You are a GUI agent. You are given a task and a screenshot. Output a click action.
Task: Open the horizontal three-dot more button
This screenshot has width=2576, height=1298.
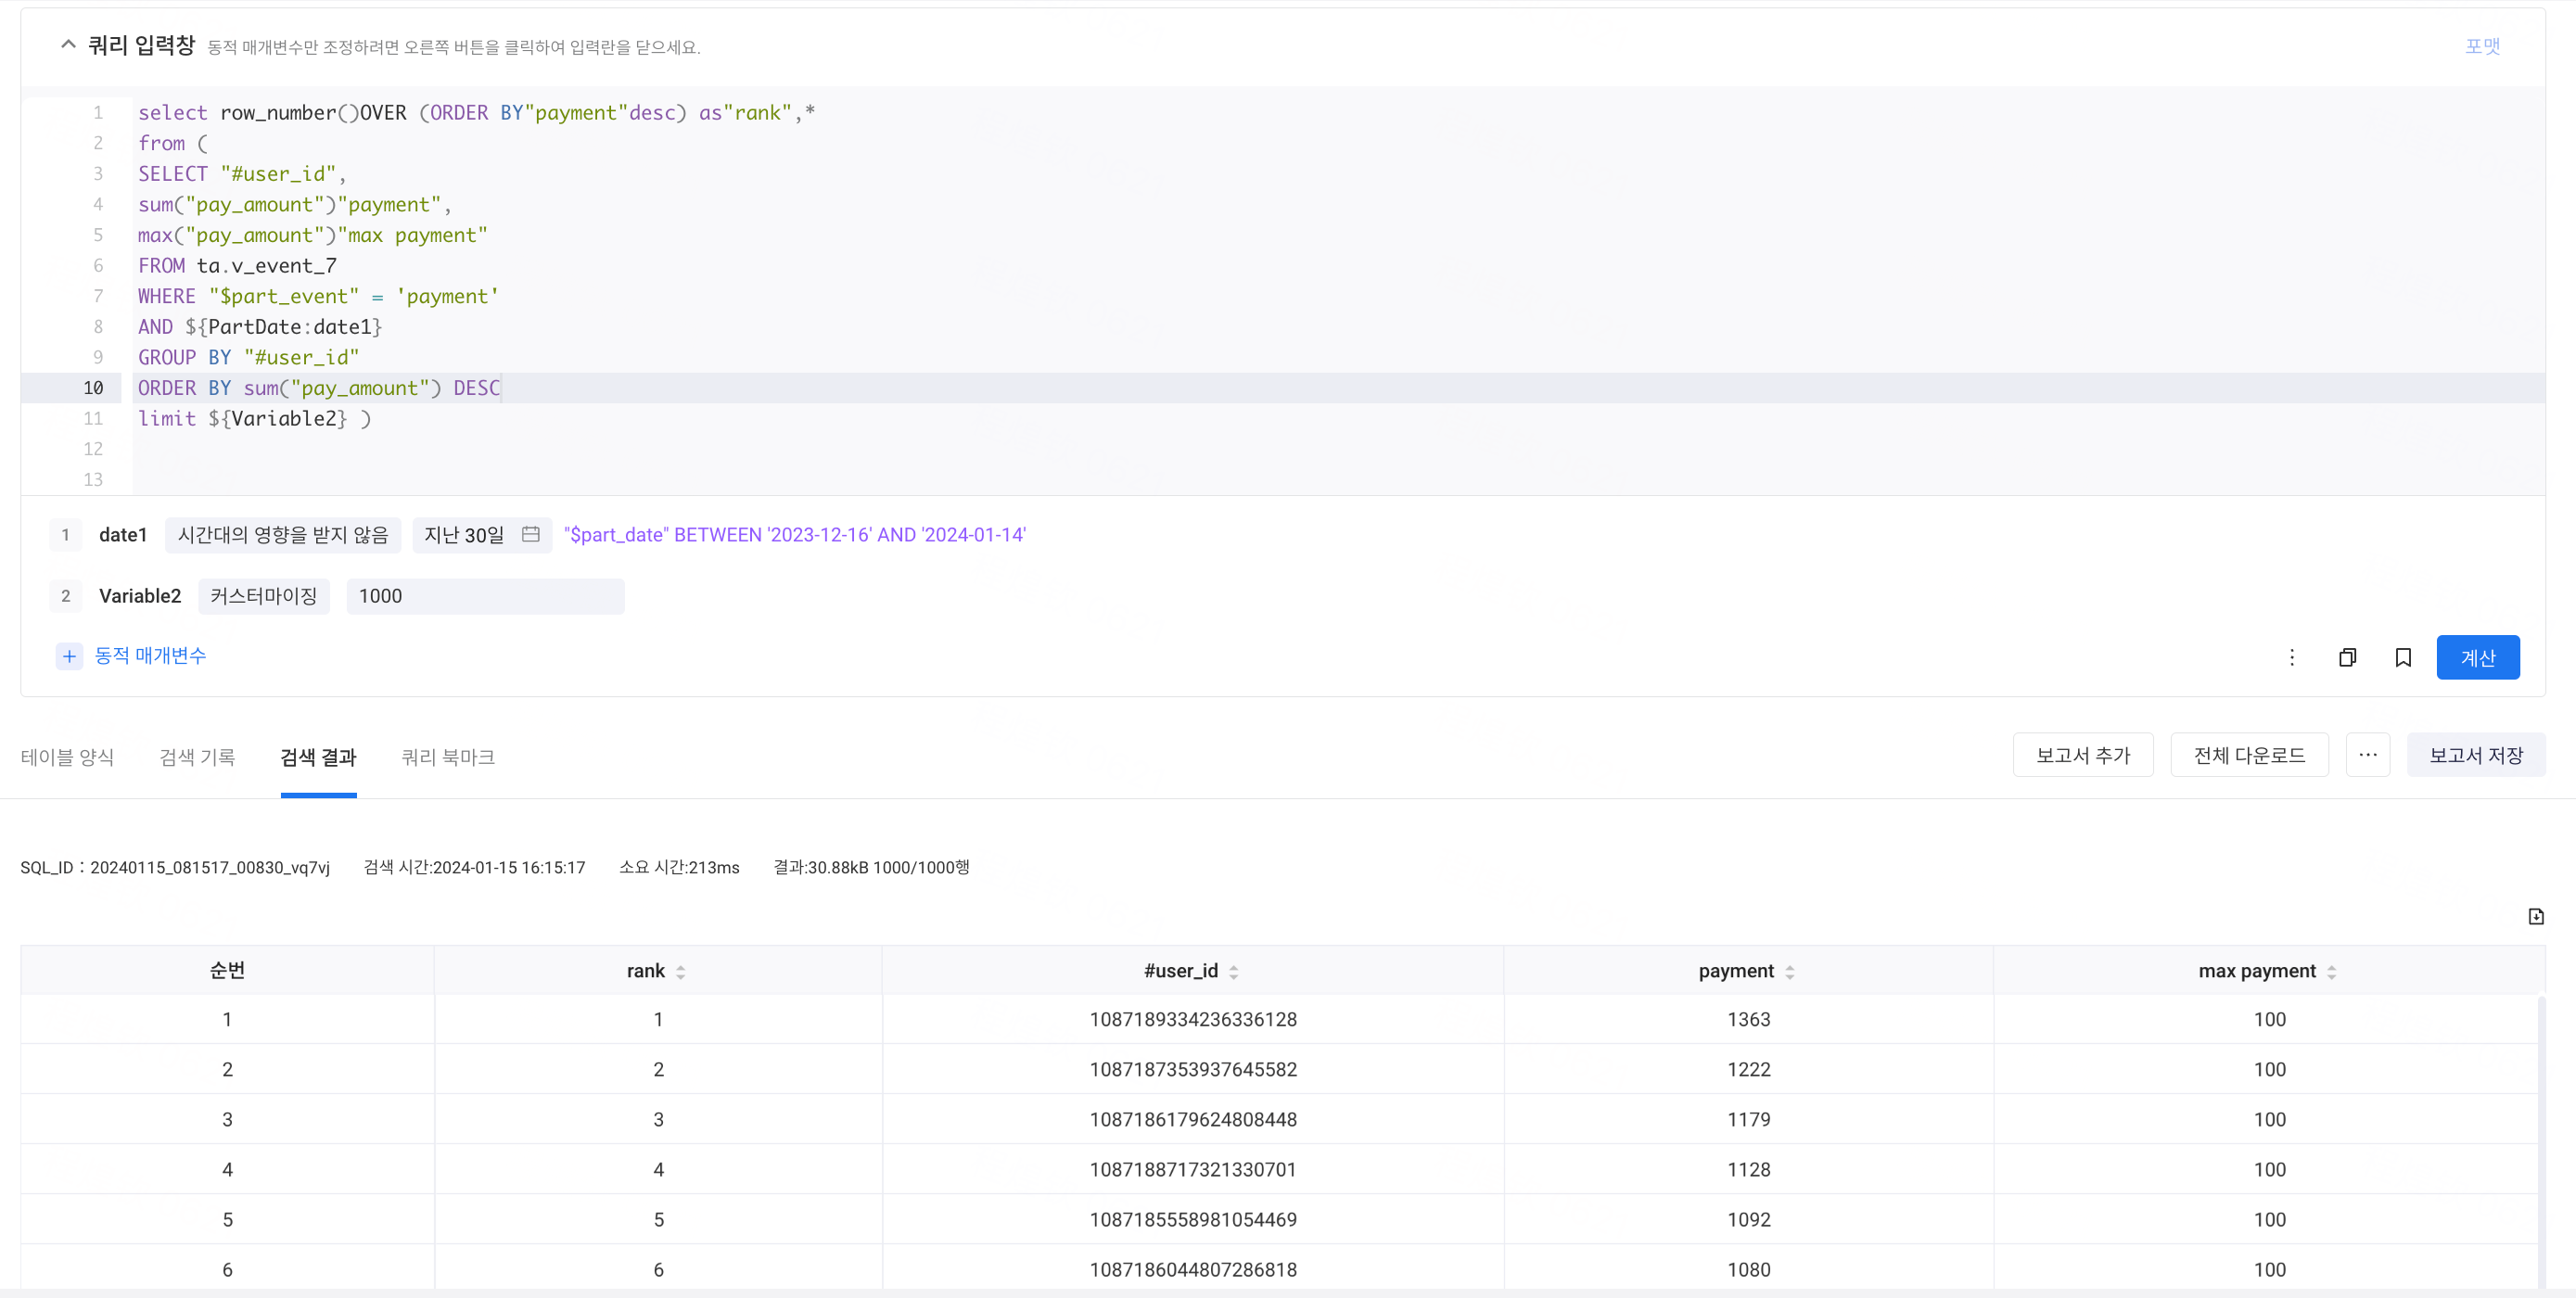point(2368,755)
